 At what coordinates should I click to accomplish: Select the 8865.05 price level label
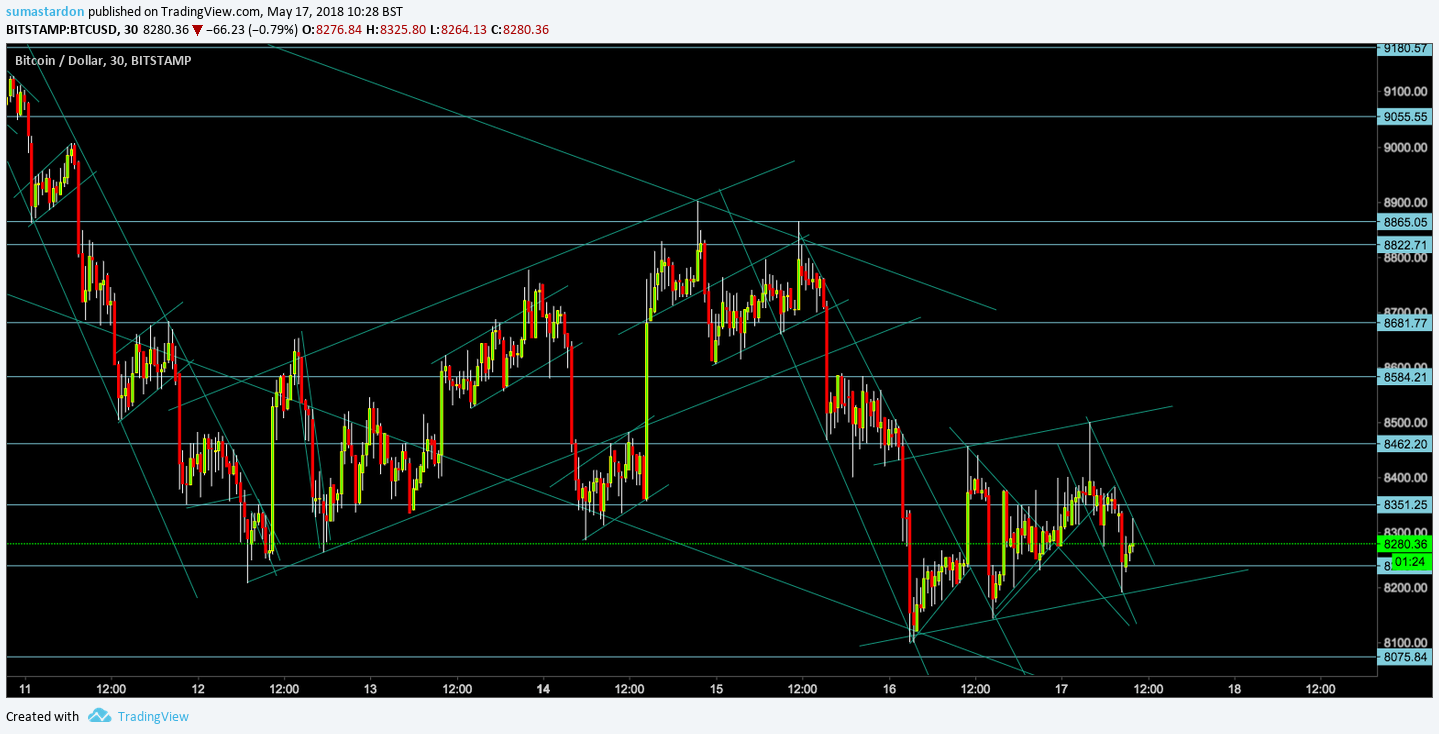tap(1405, 221)
